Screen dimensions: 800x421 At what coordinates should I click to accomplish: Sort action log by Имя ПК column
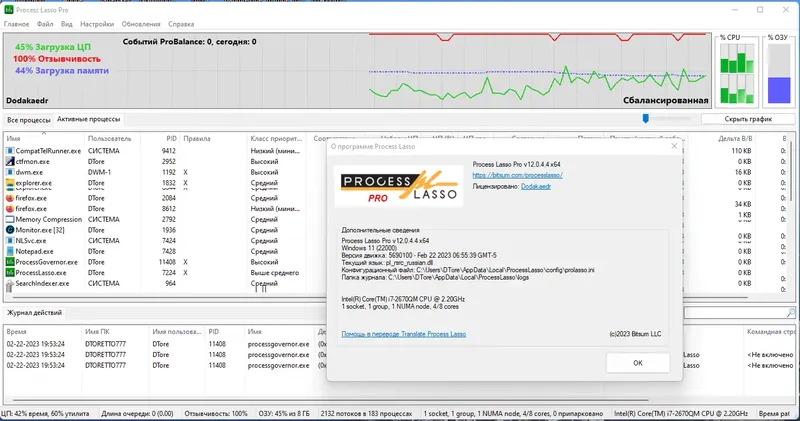coord(115,332)
